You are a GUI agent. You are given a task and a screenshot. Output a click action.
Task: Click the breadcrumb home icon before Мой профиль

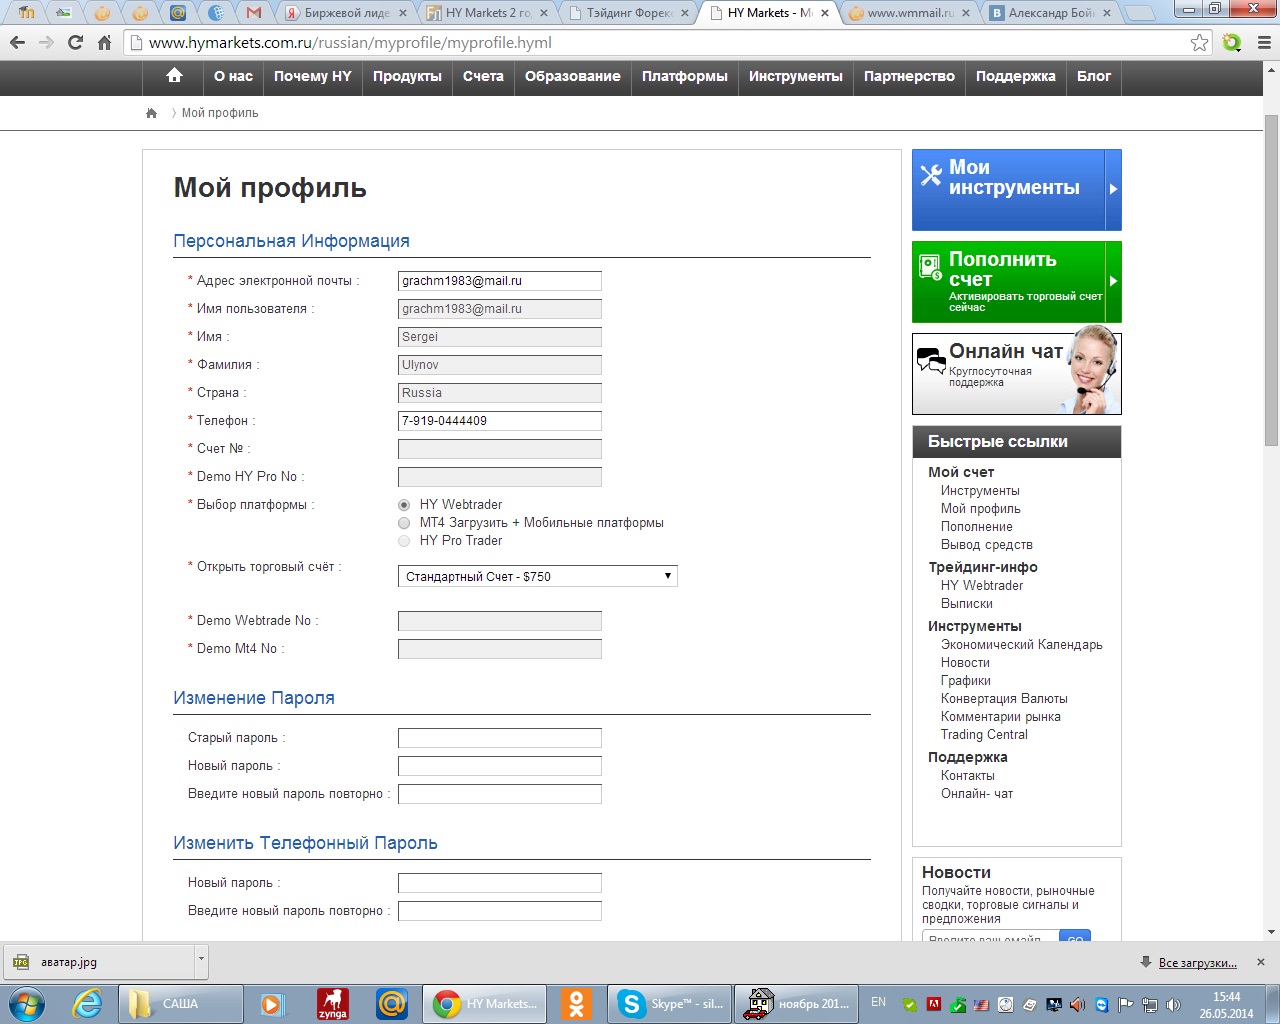(x=152, y=113)
